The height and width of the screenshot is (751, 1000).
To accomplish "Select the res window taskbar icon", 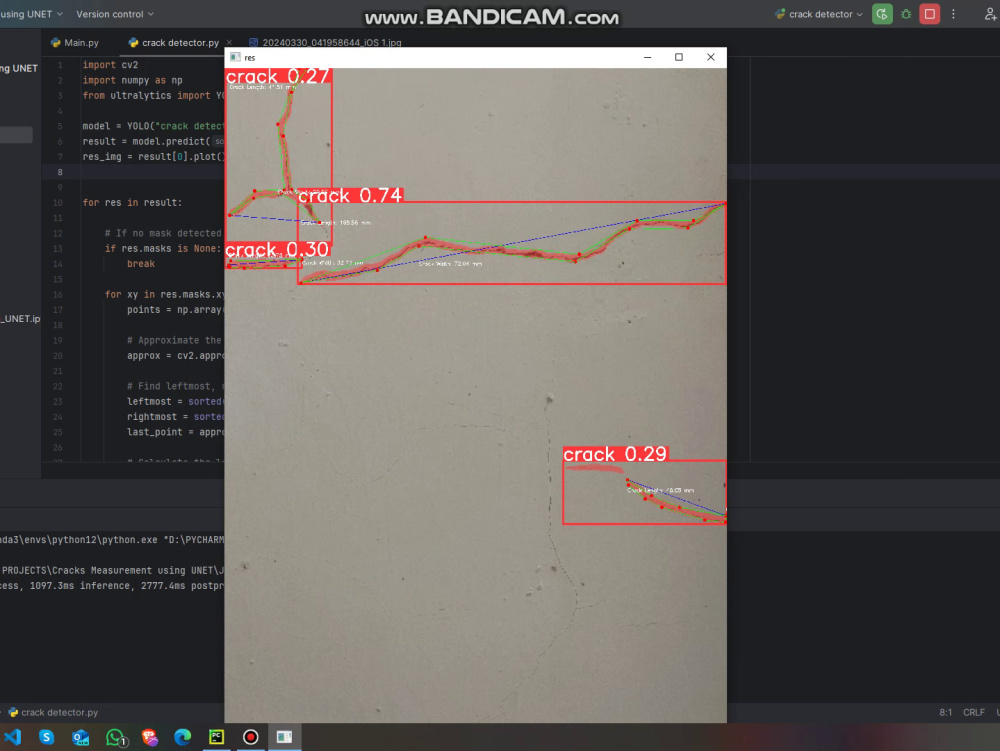I will pos(284,737).
